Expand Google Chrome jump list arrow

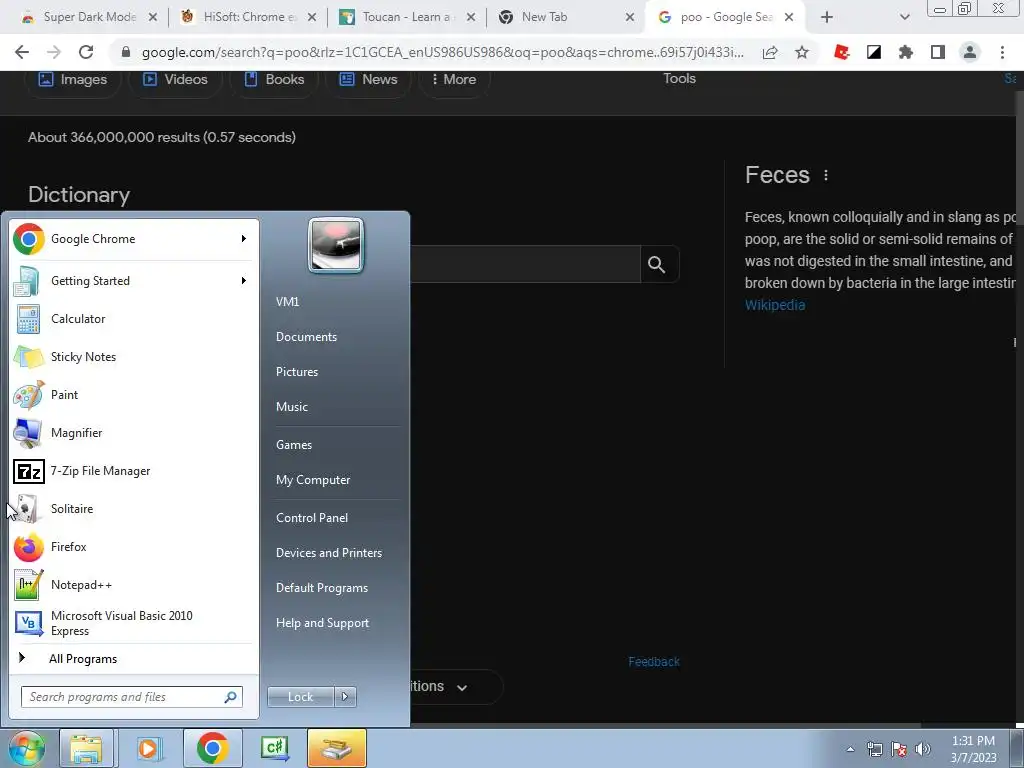click(244, 239)
